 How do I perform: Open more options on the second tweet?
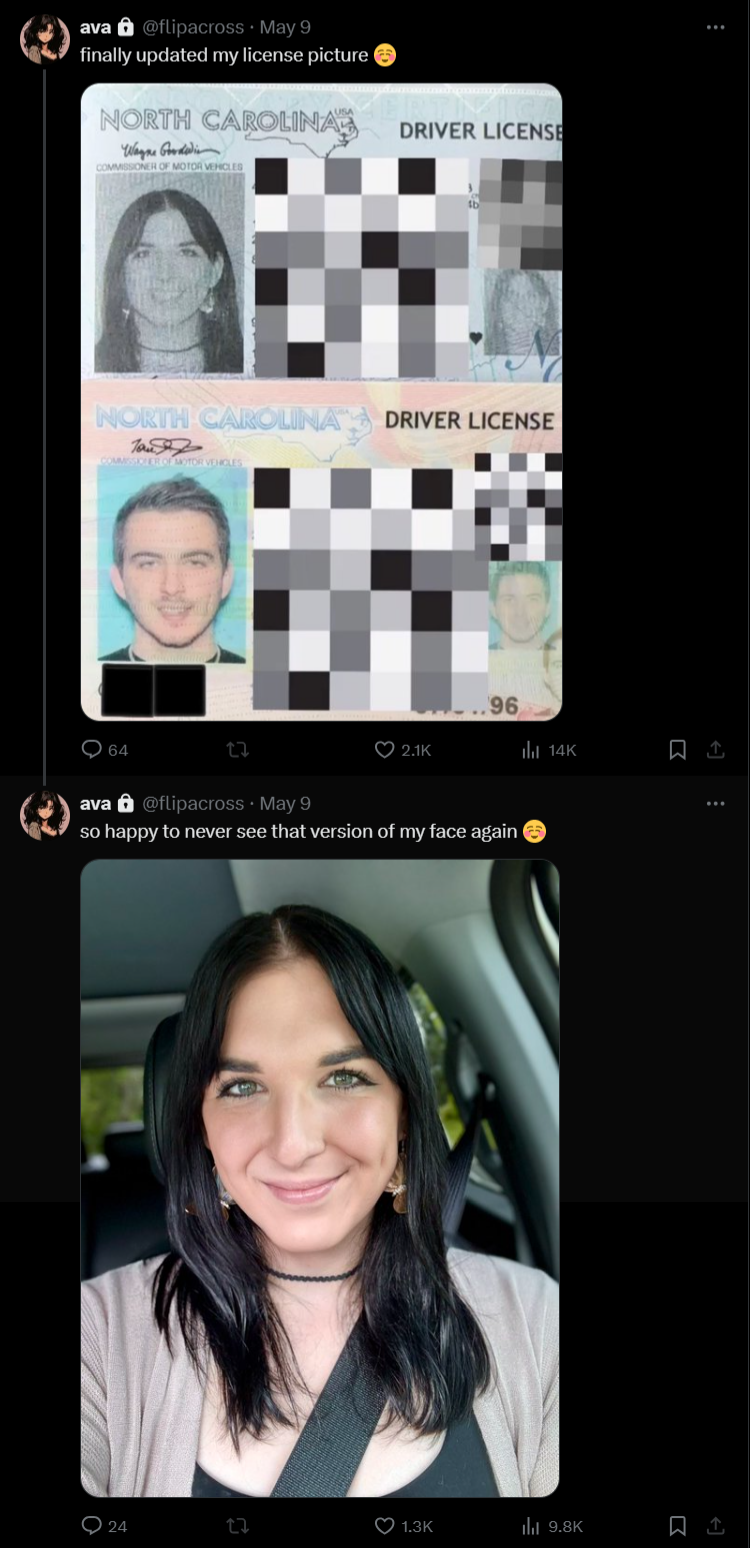[715, 803]
